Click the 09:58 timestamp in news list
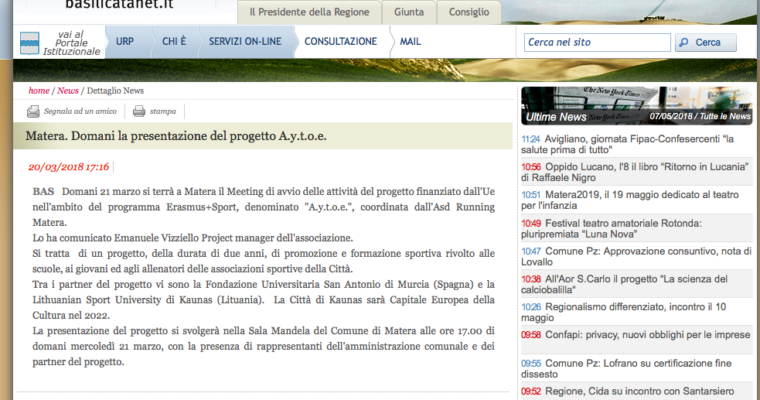 click(531, 335)
